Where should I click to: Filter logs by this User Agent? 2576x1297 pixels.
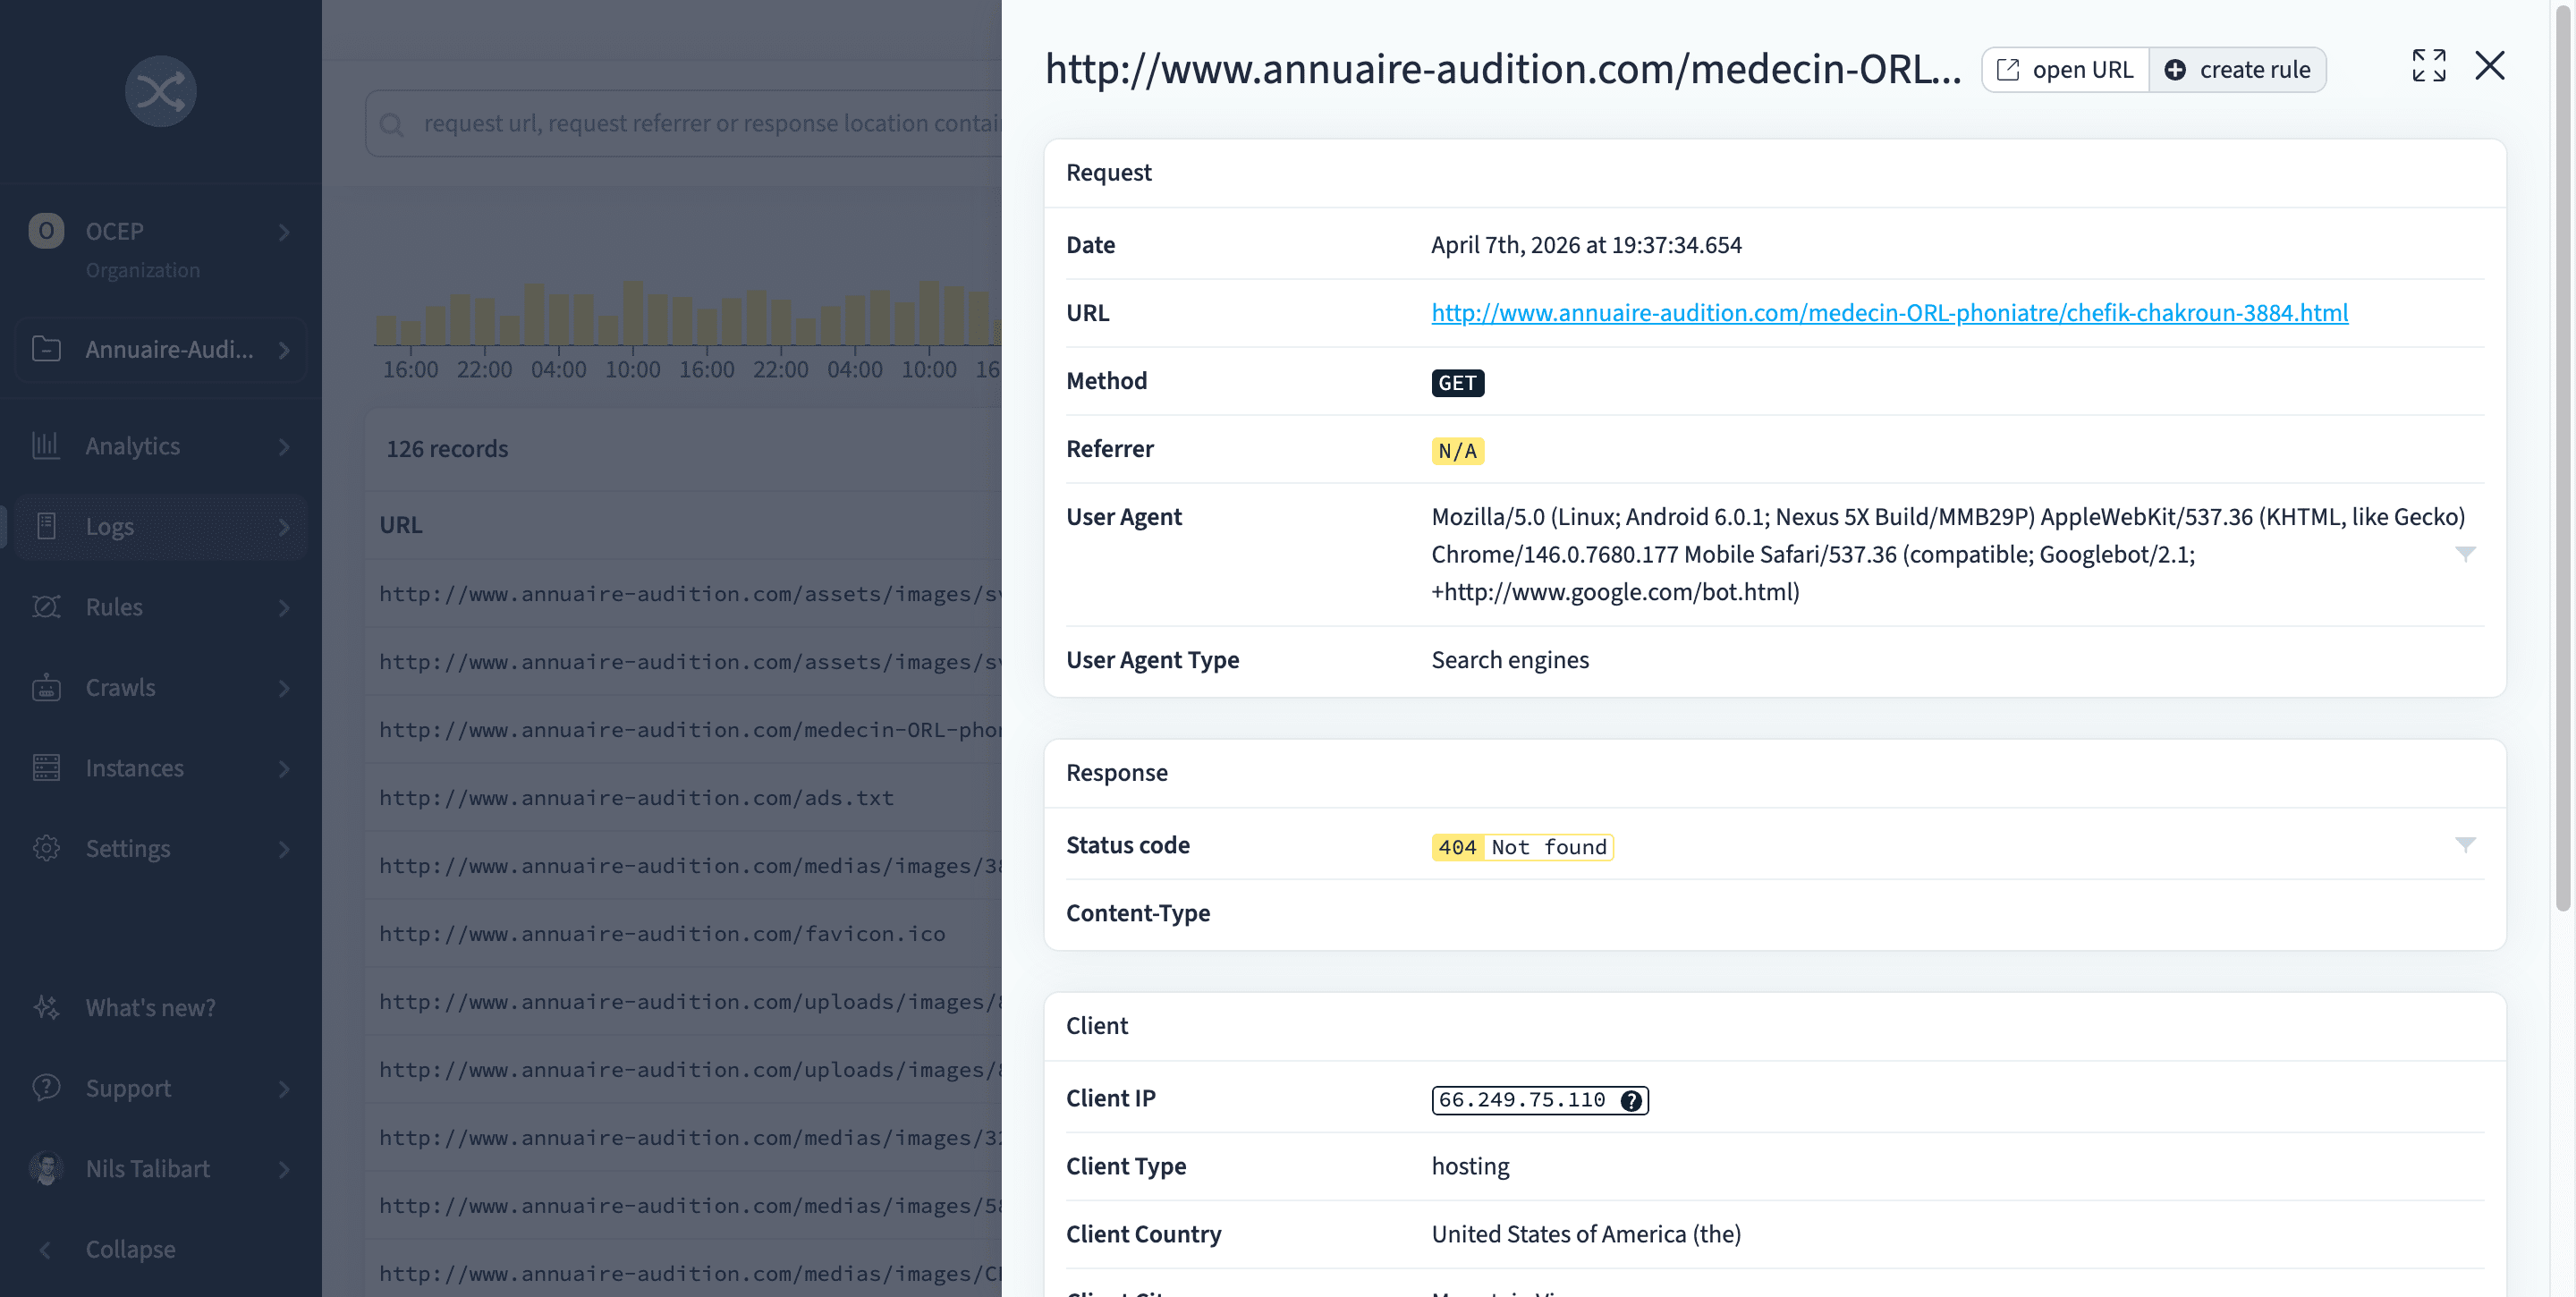click(x=2465, y=554)
